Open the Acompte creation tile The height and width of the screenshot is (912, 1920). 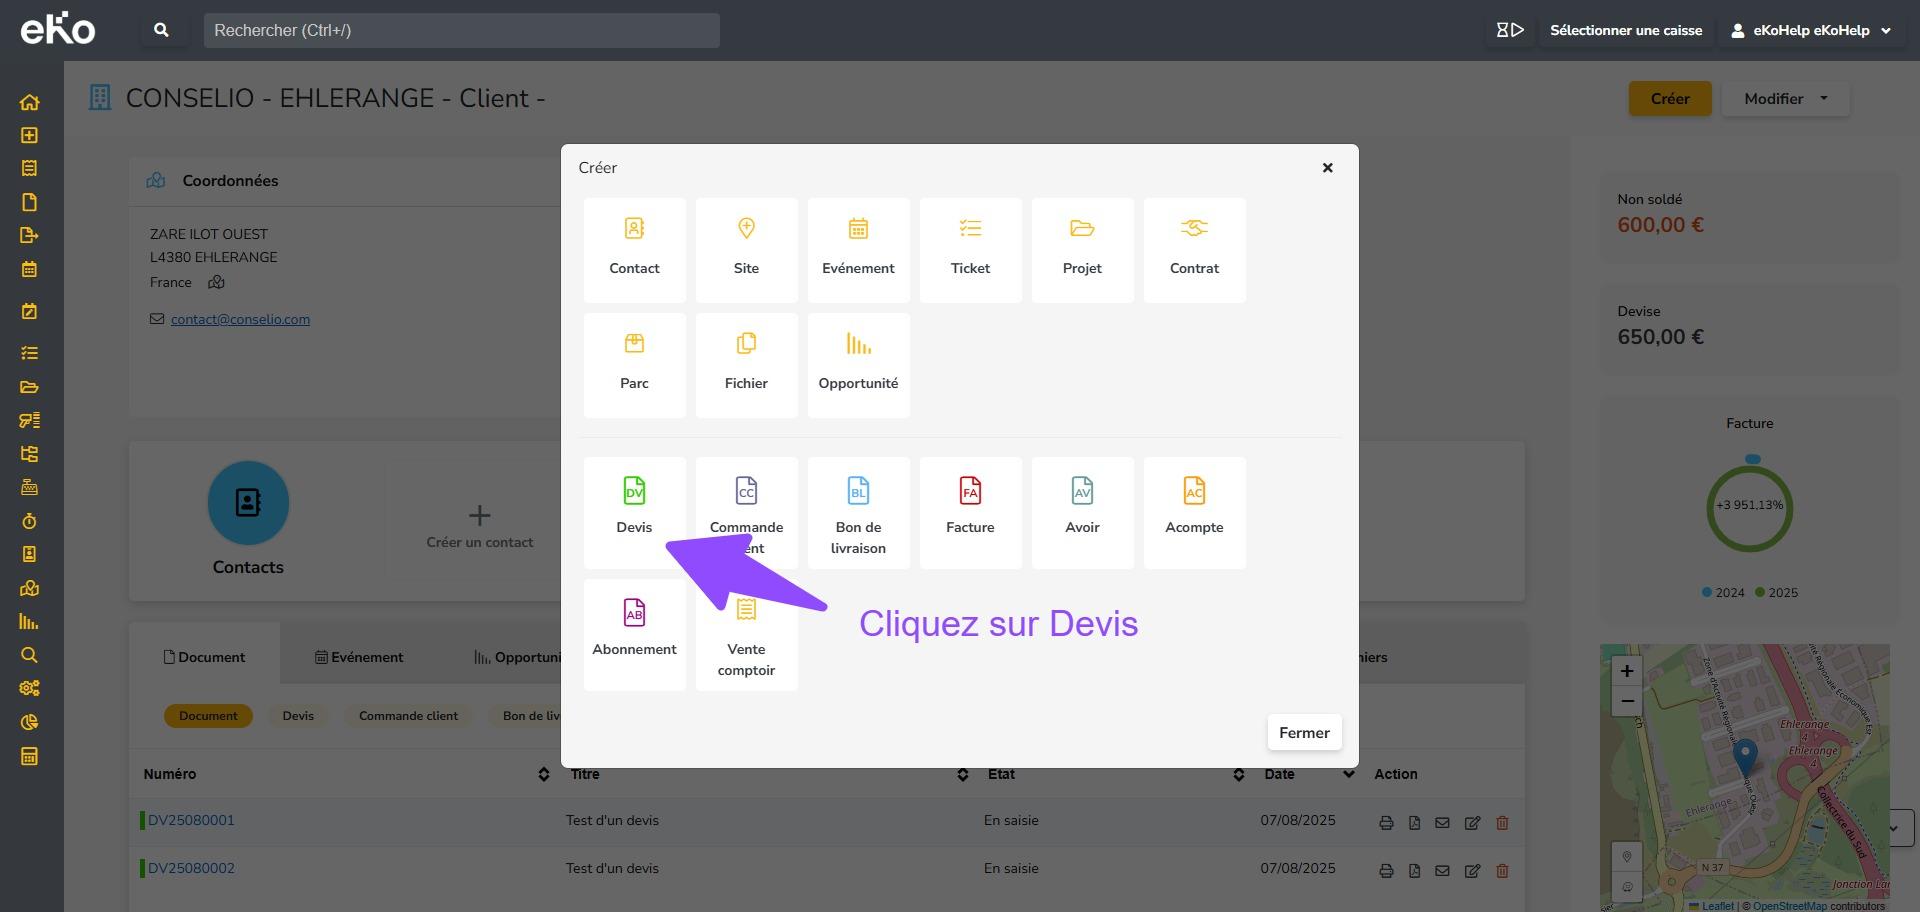(1194, 507)
